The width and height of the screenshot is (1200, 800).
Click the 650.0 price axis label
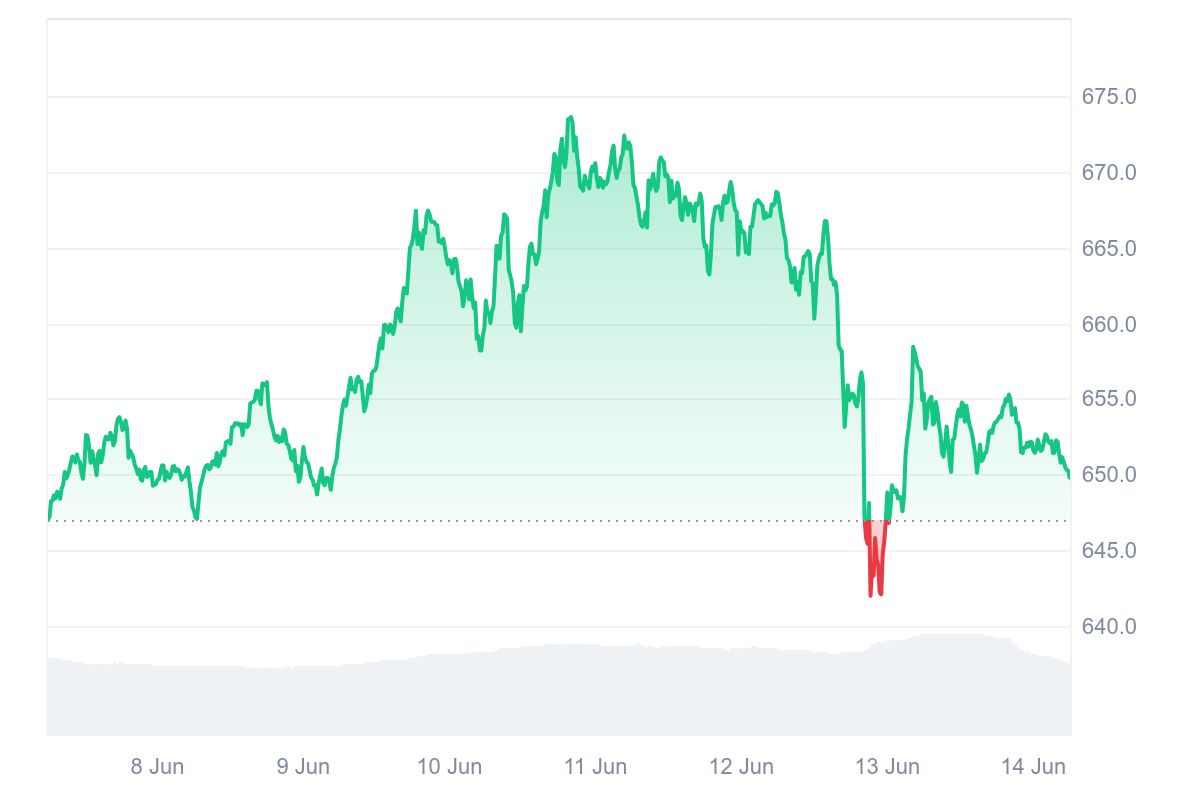pos(1109,475)
